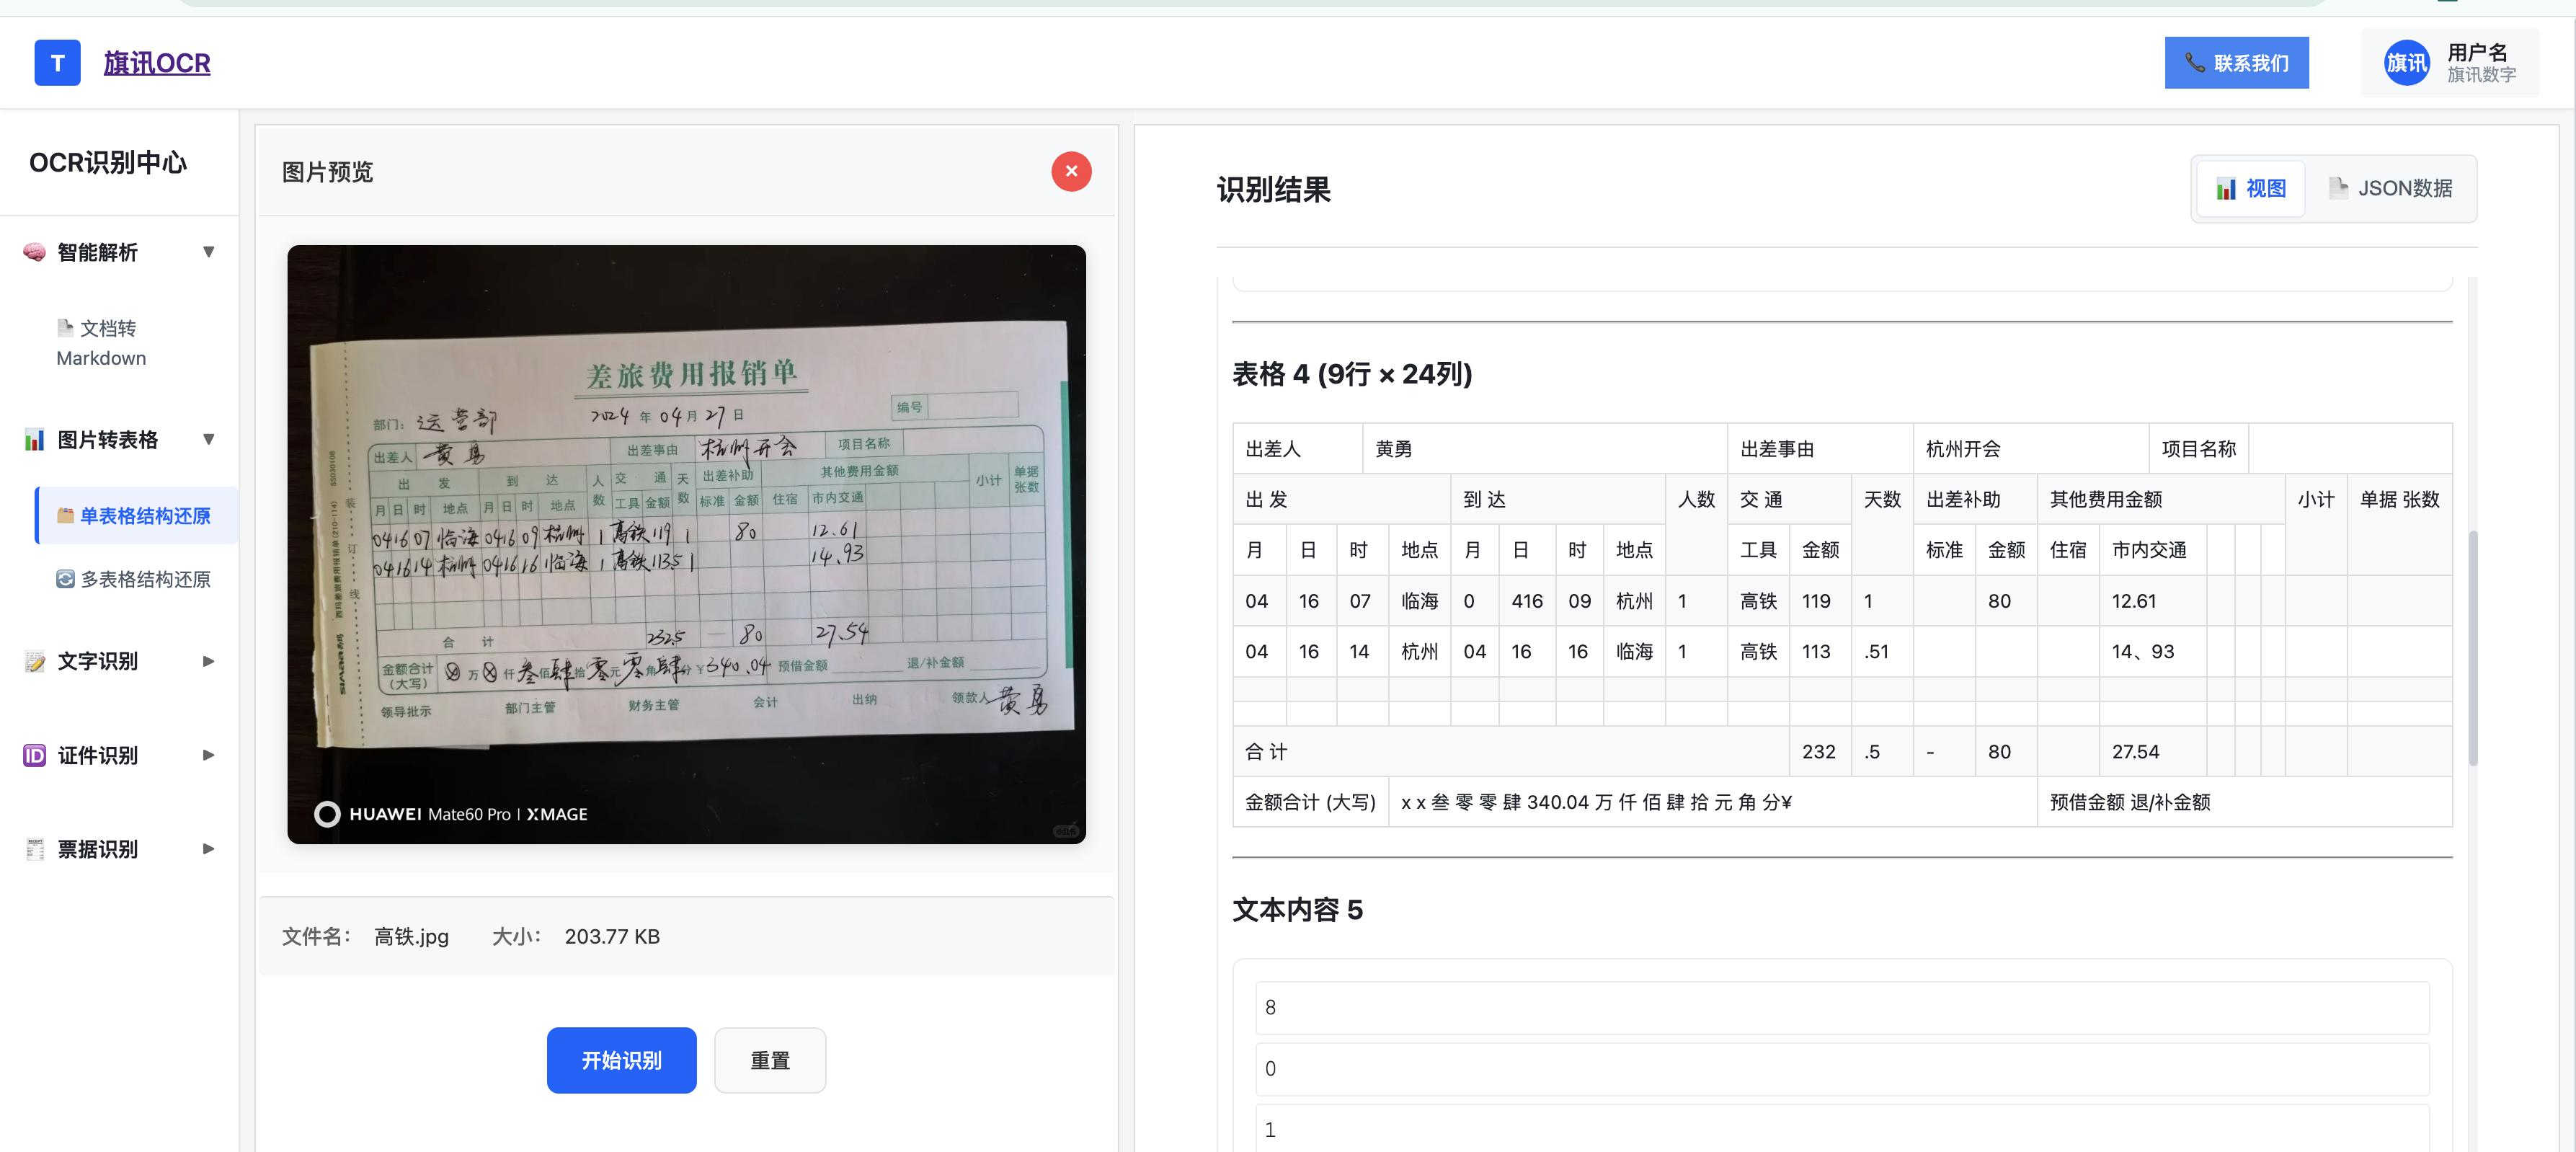Viewport: 2576px width, 1152px height.
Task: Switch to the JSON数据 tab
Action: (x=2390, y=188)
